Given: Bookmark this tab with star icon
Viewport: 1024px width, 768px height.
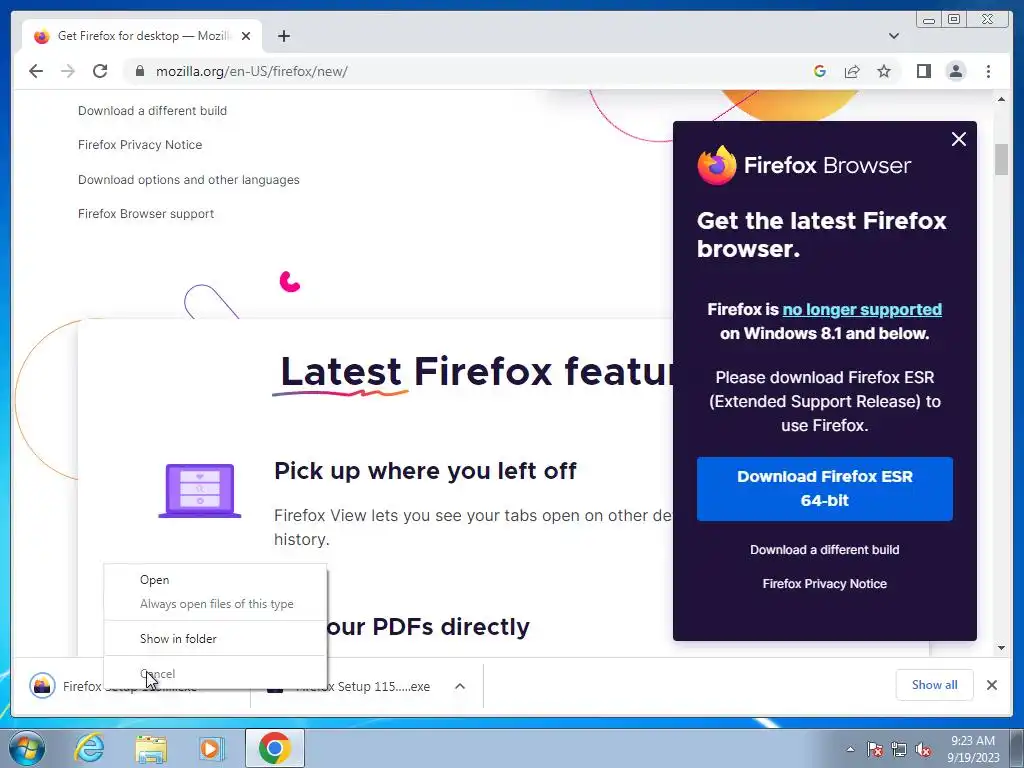Looking at the screenshot, I should coord(884,71).
